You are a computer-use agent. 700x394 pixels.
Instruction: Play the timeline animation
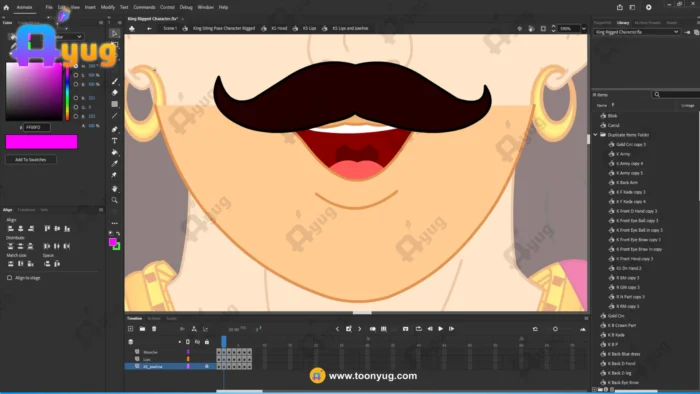point(441,329)
